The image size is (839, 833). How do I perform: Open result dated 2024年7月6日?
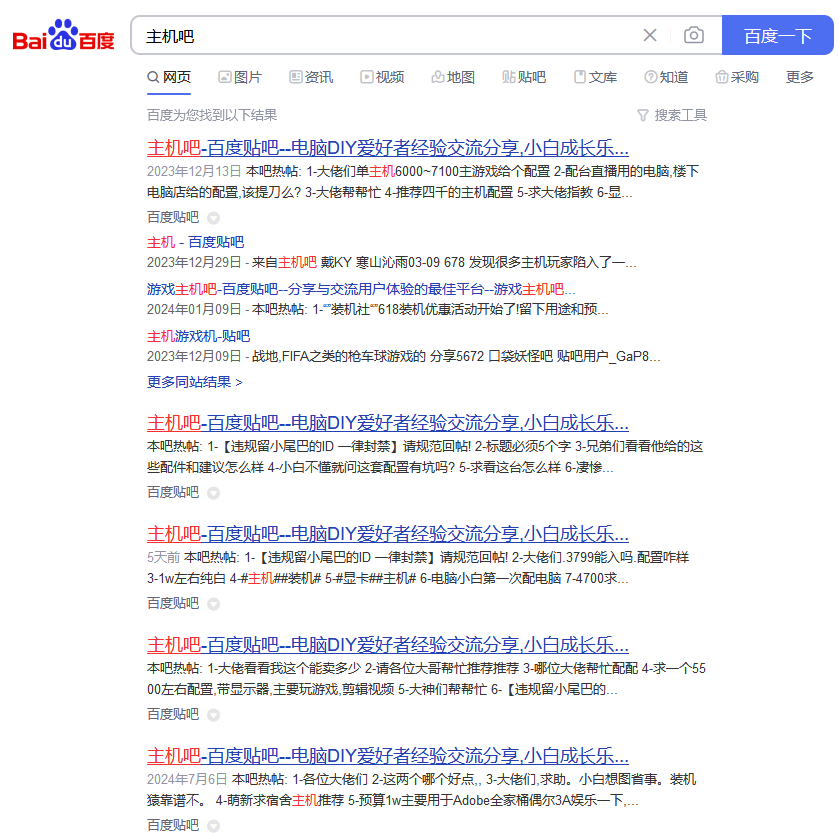(x=387, y=756)
